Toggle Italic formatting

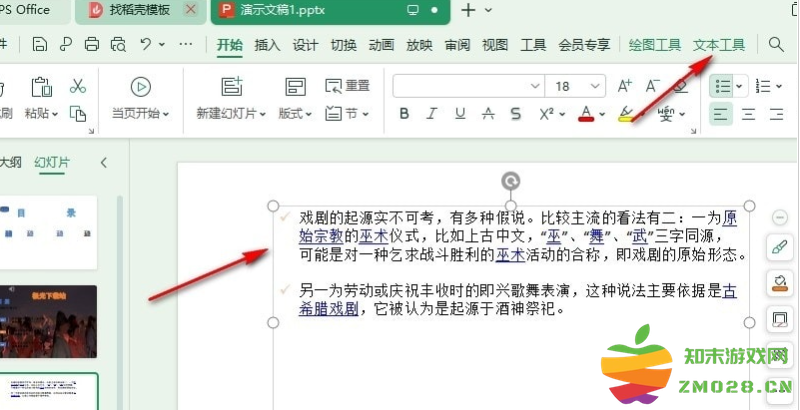click(x=432, y=114)
